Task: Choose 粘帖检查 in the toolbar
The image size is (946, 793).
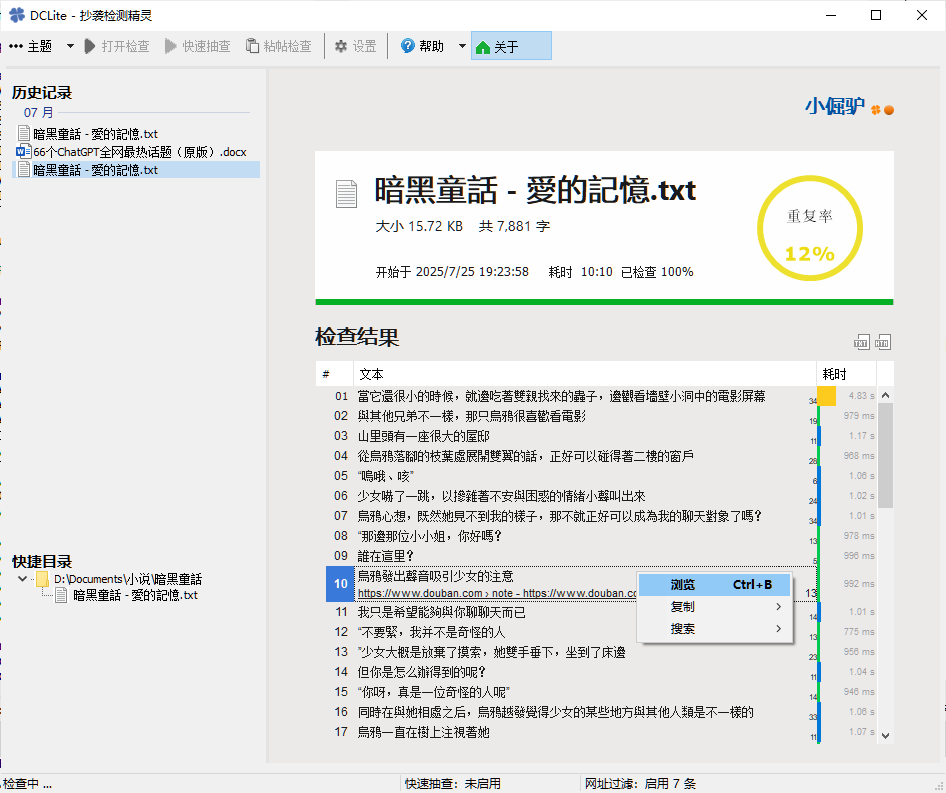Action: [279, 46]
